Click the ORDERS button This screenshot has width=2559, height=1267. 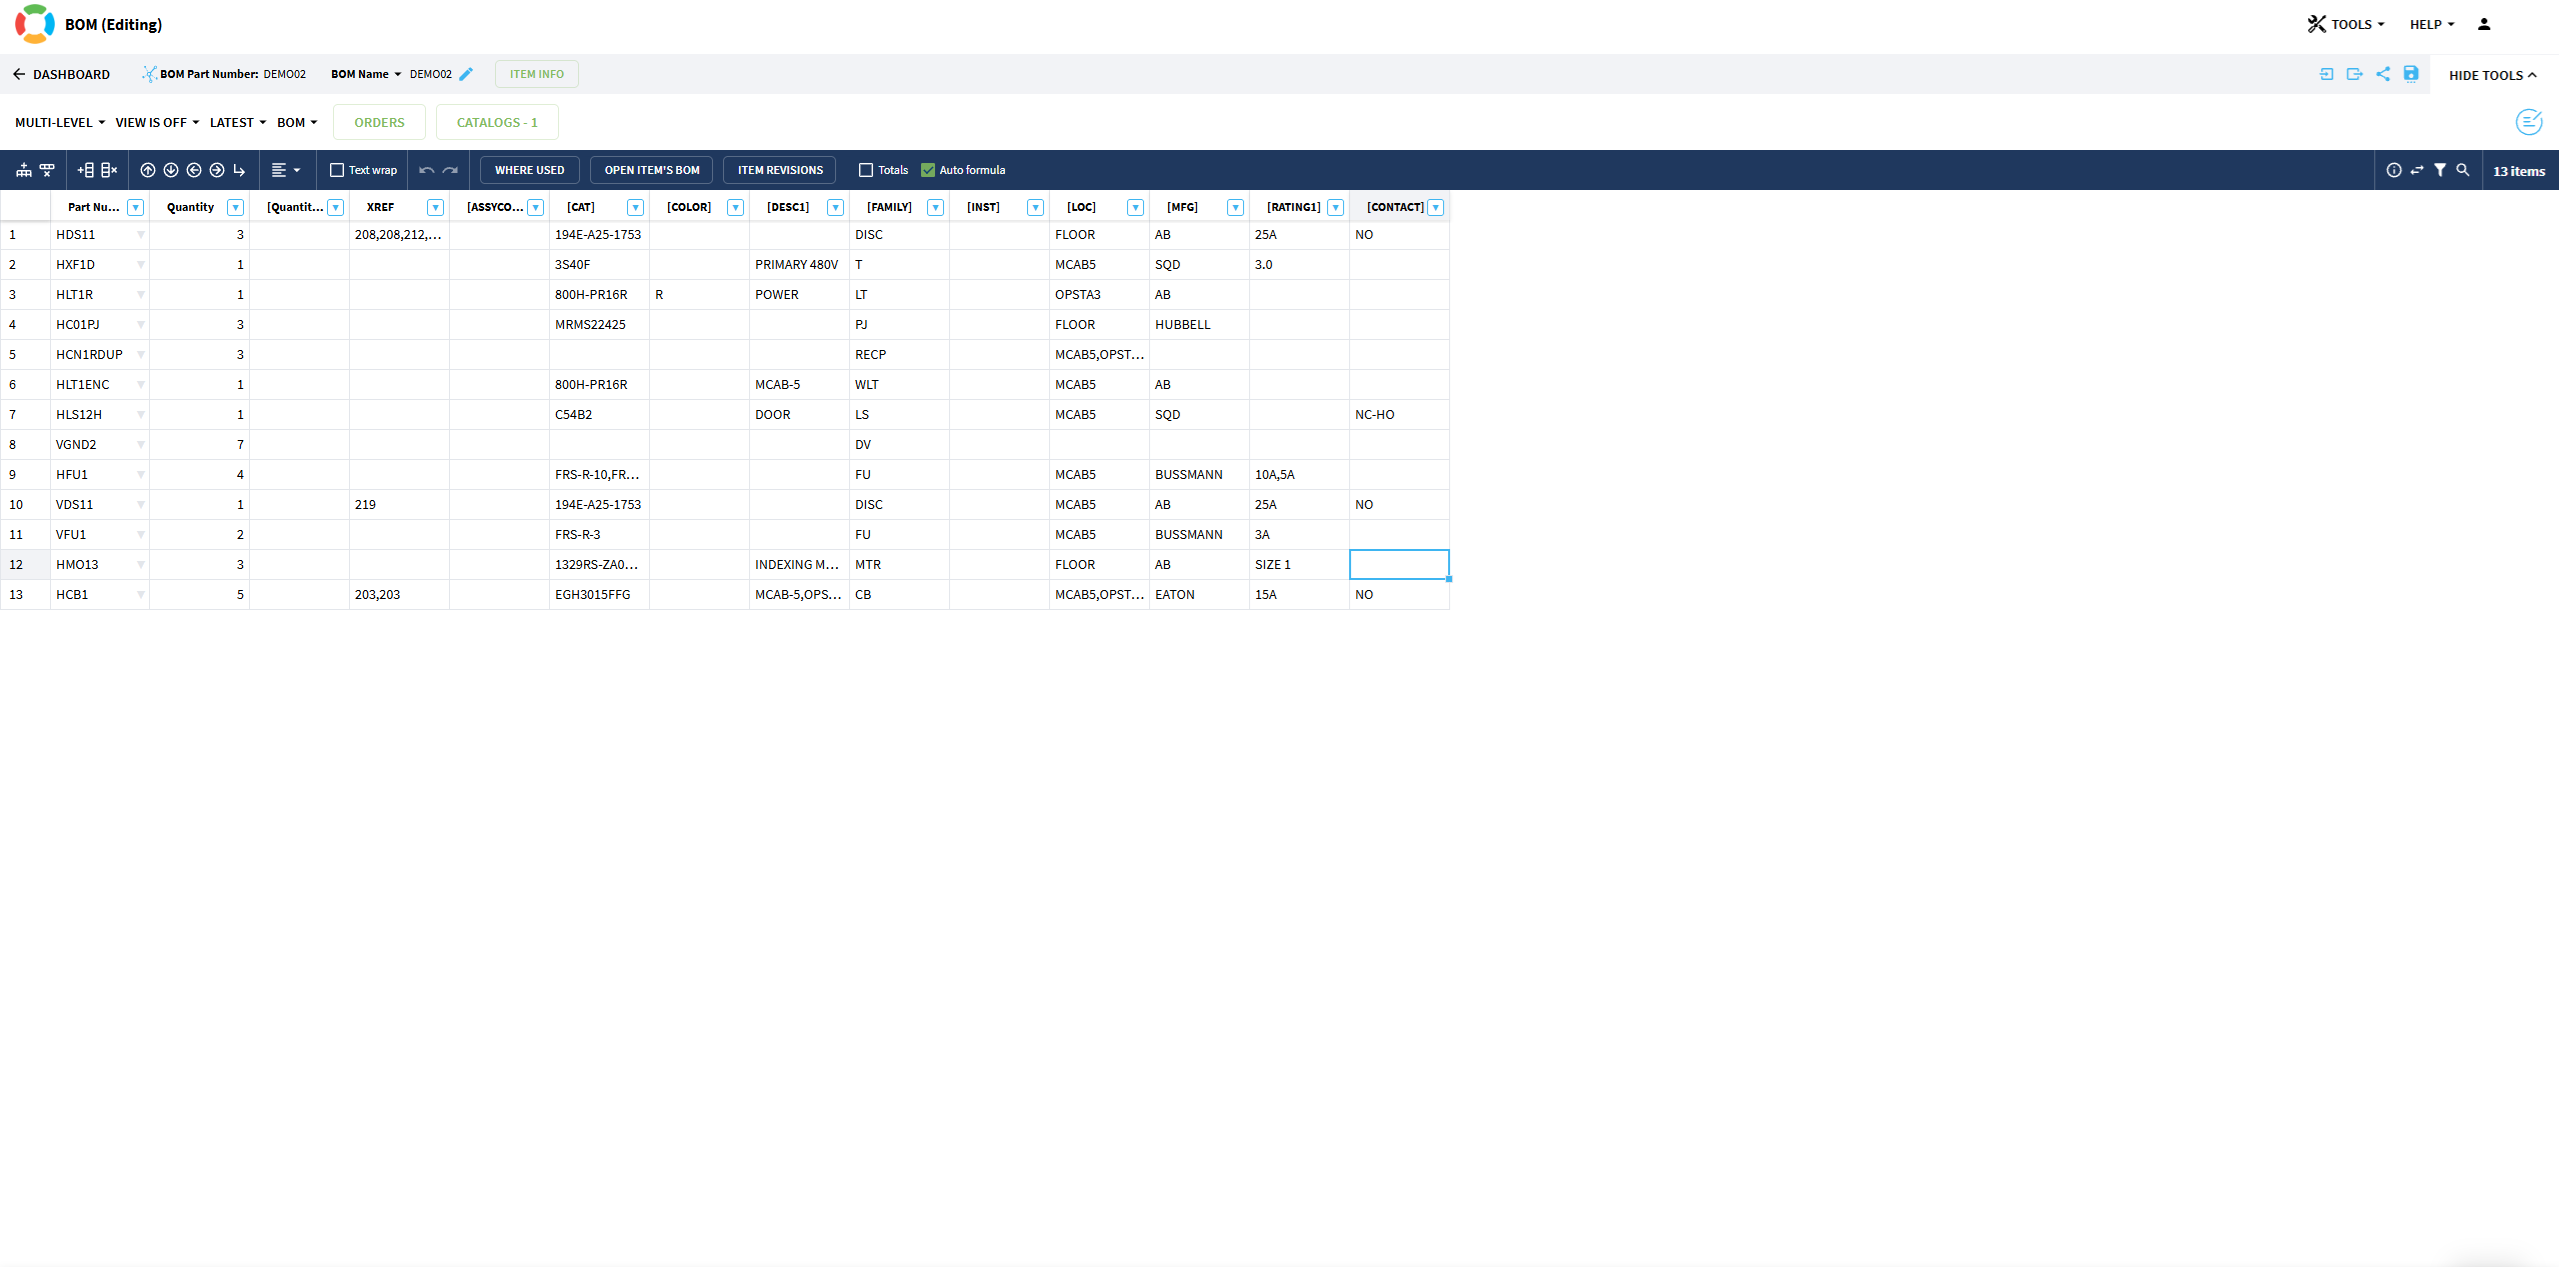(379, 122)
